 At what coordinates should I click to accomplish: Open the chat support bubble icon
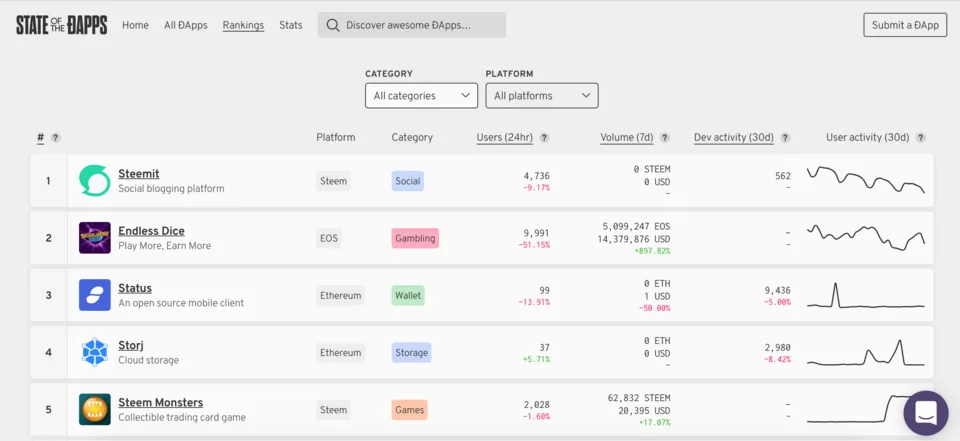[926, 413]
